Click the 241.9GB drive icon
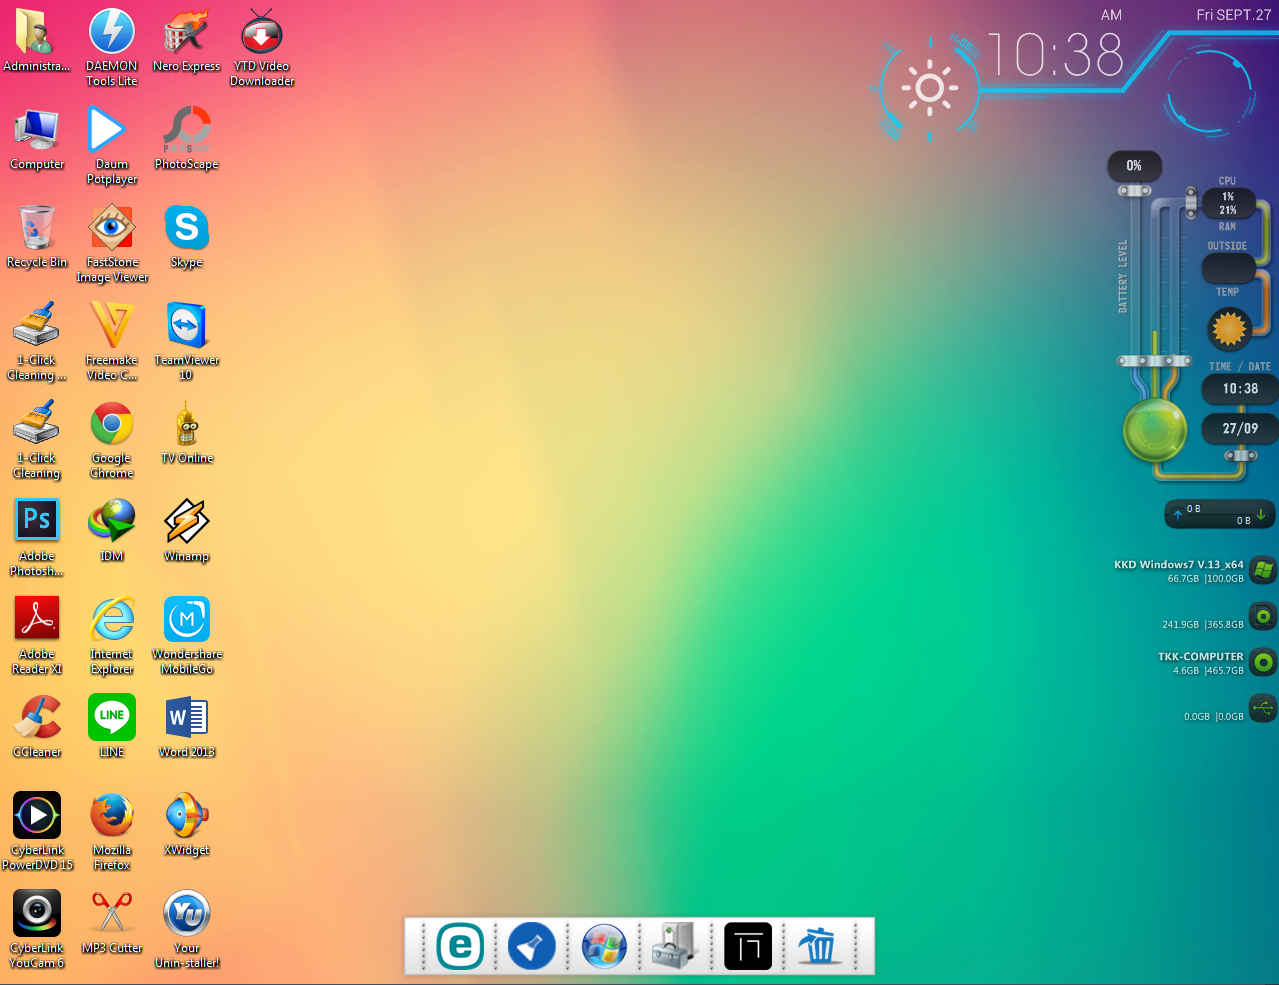 point(1263,617)
